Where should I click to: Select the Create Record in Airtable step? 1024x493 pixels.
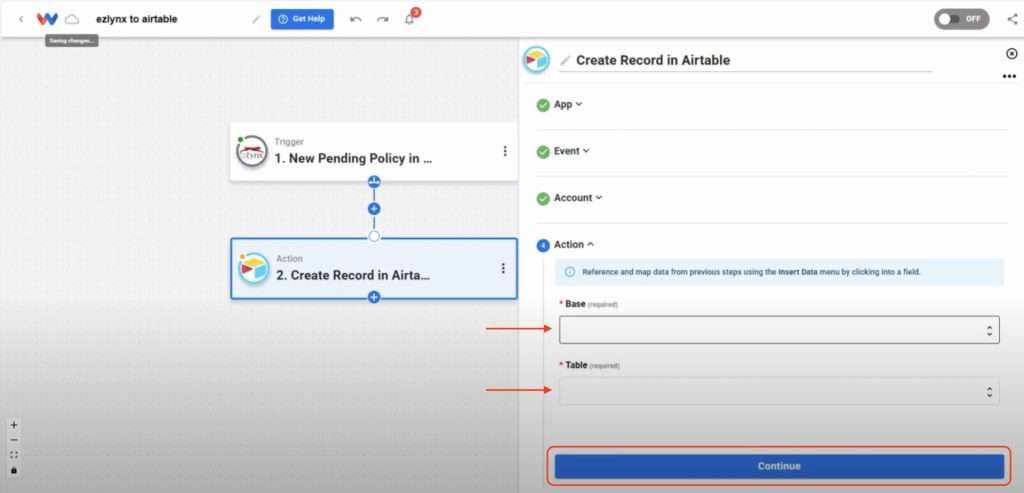pyautogui.click(x=374, y=268)
